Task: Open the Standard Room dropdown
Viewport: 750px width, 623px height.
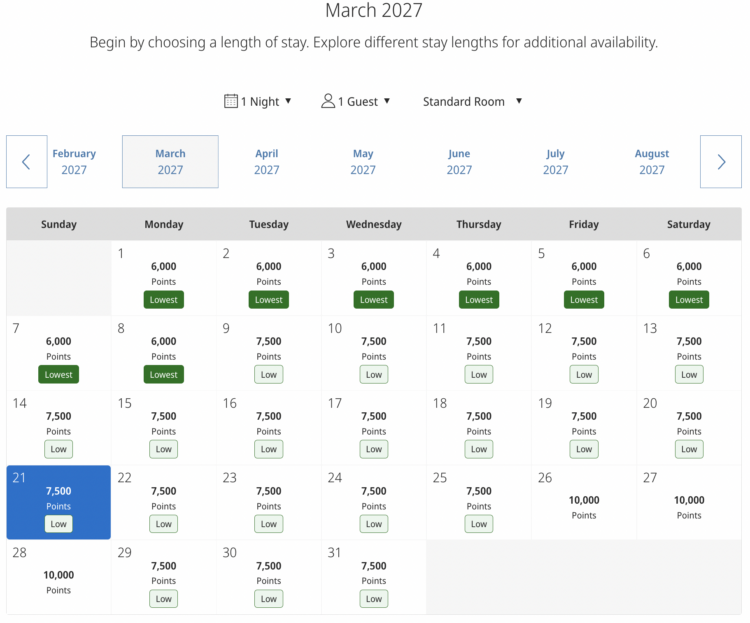Action: [x=472, y=101]
